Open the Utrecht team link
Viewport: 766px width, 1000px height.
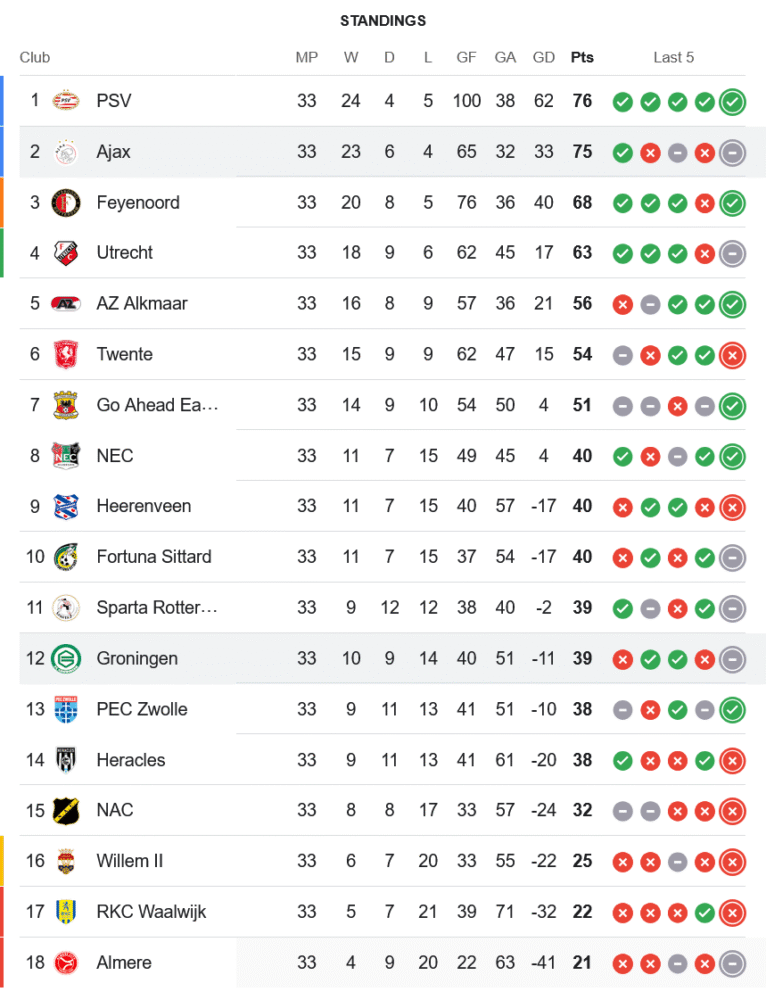click(124, 253)
